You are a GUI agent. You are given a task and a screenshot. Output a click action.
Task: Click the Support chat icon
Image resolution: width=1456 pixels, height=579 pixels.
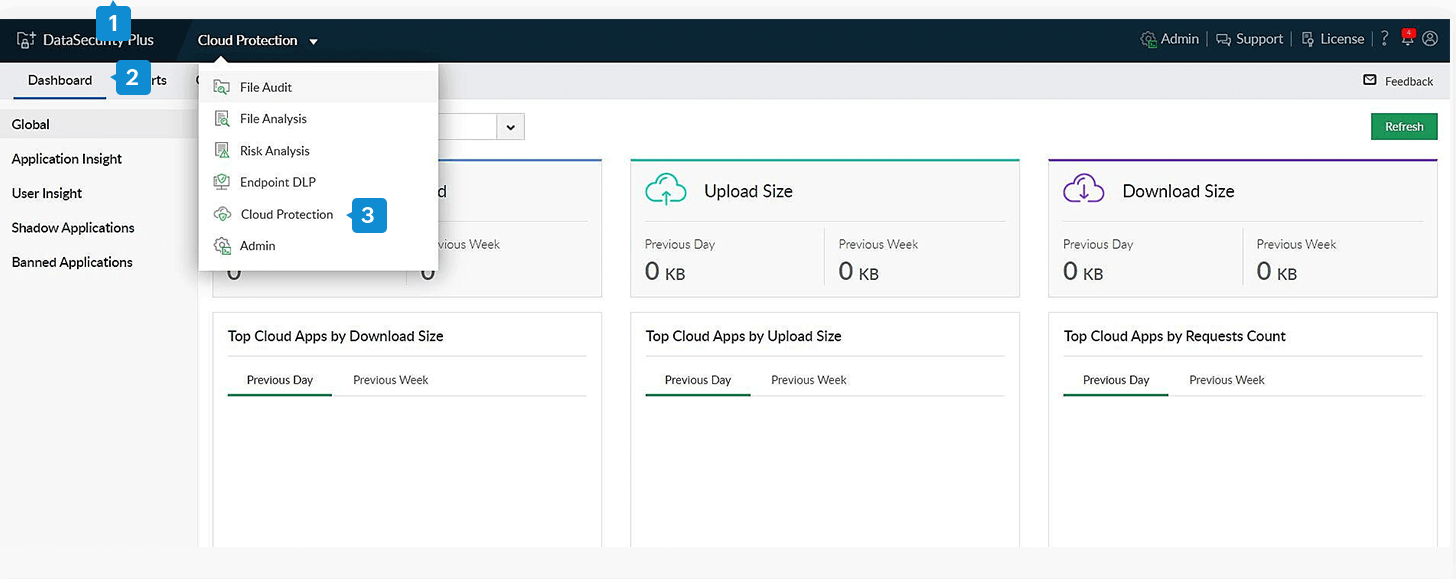click(x=1223, y=40)
